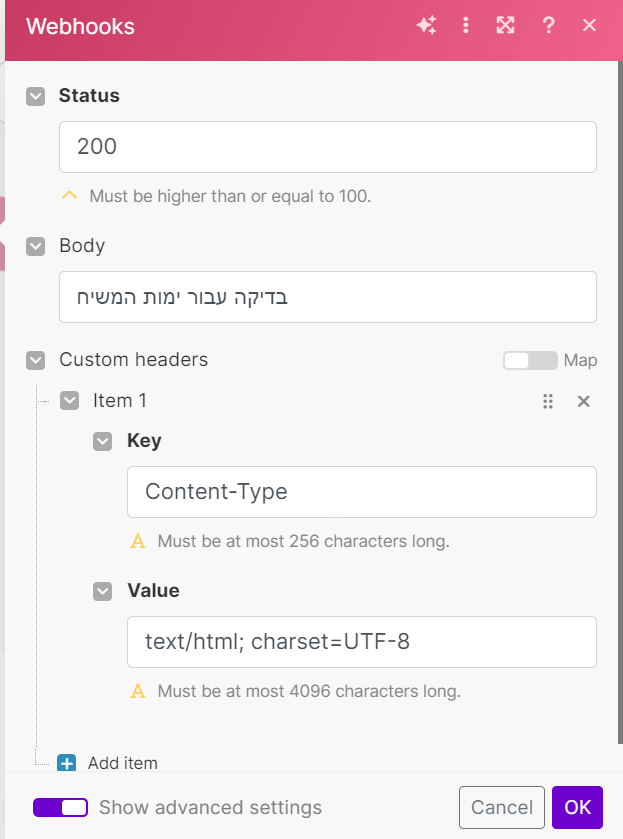This screenshot has width=623, height=839.
Task: Click the Value field with text/html charset
Action: (x=362, y=642)
